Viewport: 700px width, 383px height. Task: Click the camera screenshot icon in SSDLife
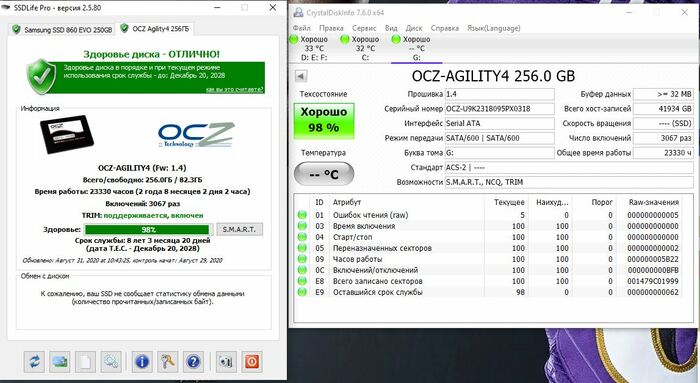coord(226,361)
